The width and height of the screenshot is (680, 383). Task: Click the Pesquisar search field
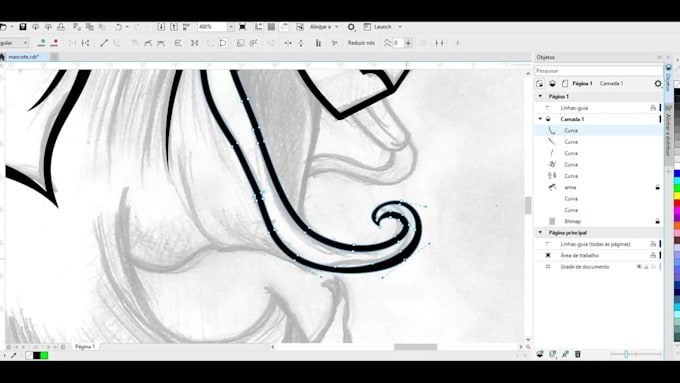point(598,70)
